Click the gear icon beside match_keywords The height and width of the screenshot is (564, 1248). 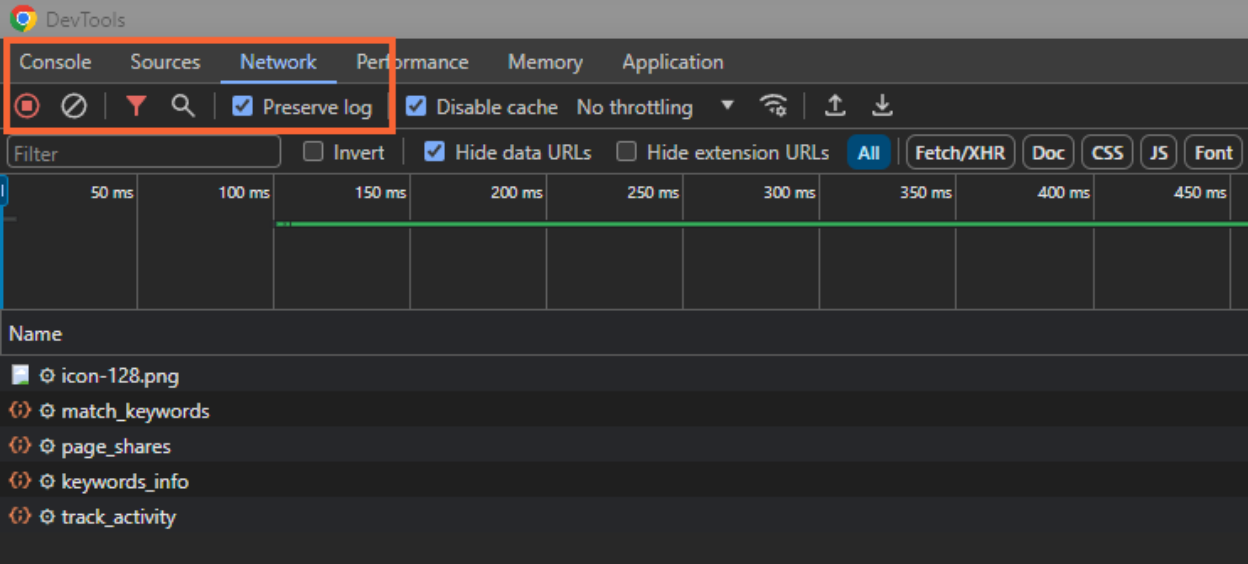tap(47, 411)
